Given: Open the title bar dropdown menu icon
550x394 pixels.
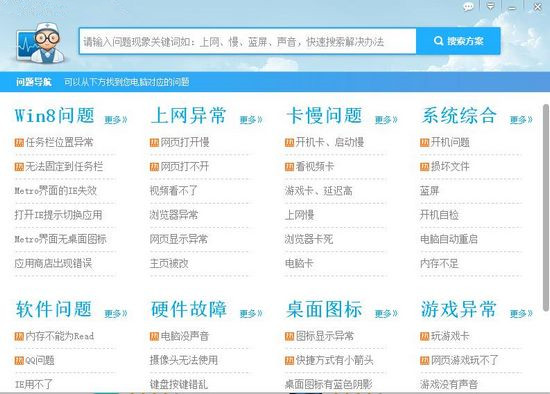Looking at the screenshot, I should coord(490,6).
